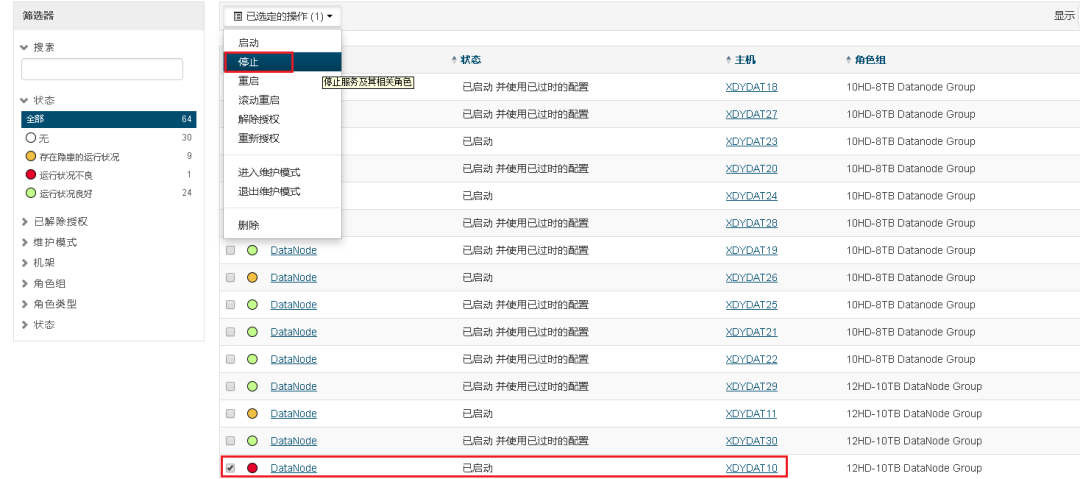The image size is (1080, 479).
Task: Choose 重启 from the actions menu
Action: tap(282, 81)
